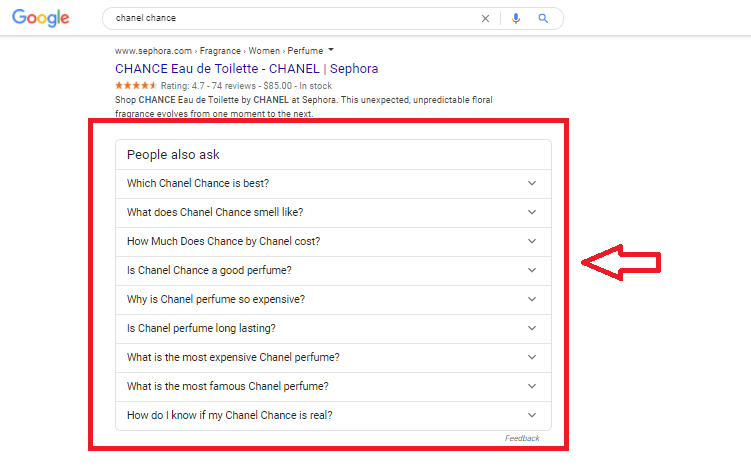Click the Feedback link below the questions

click(521, 438)
